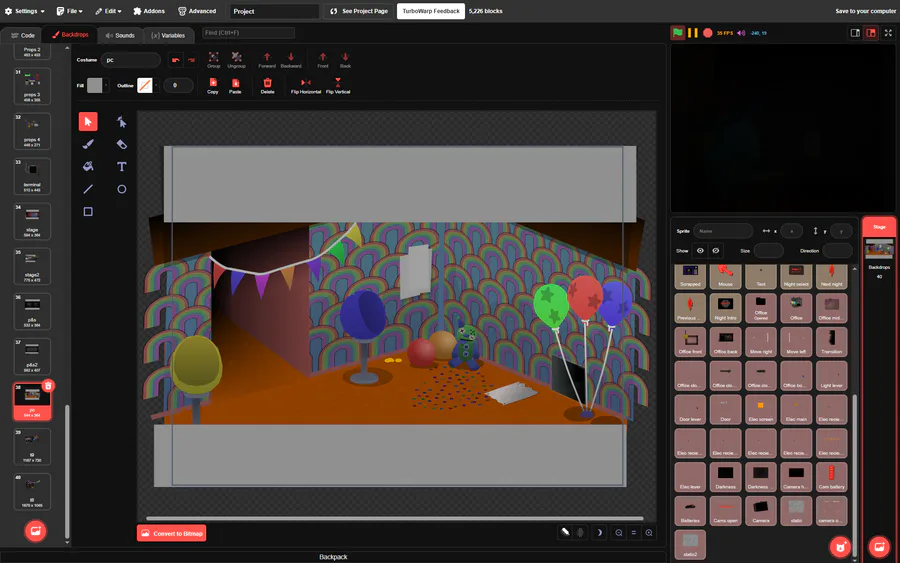Zoom in on the costume canvas

point(649,533)
